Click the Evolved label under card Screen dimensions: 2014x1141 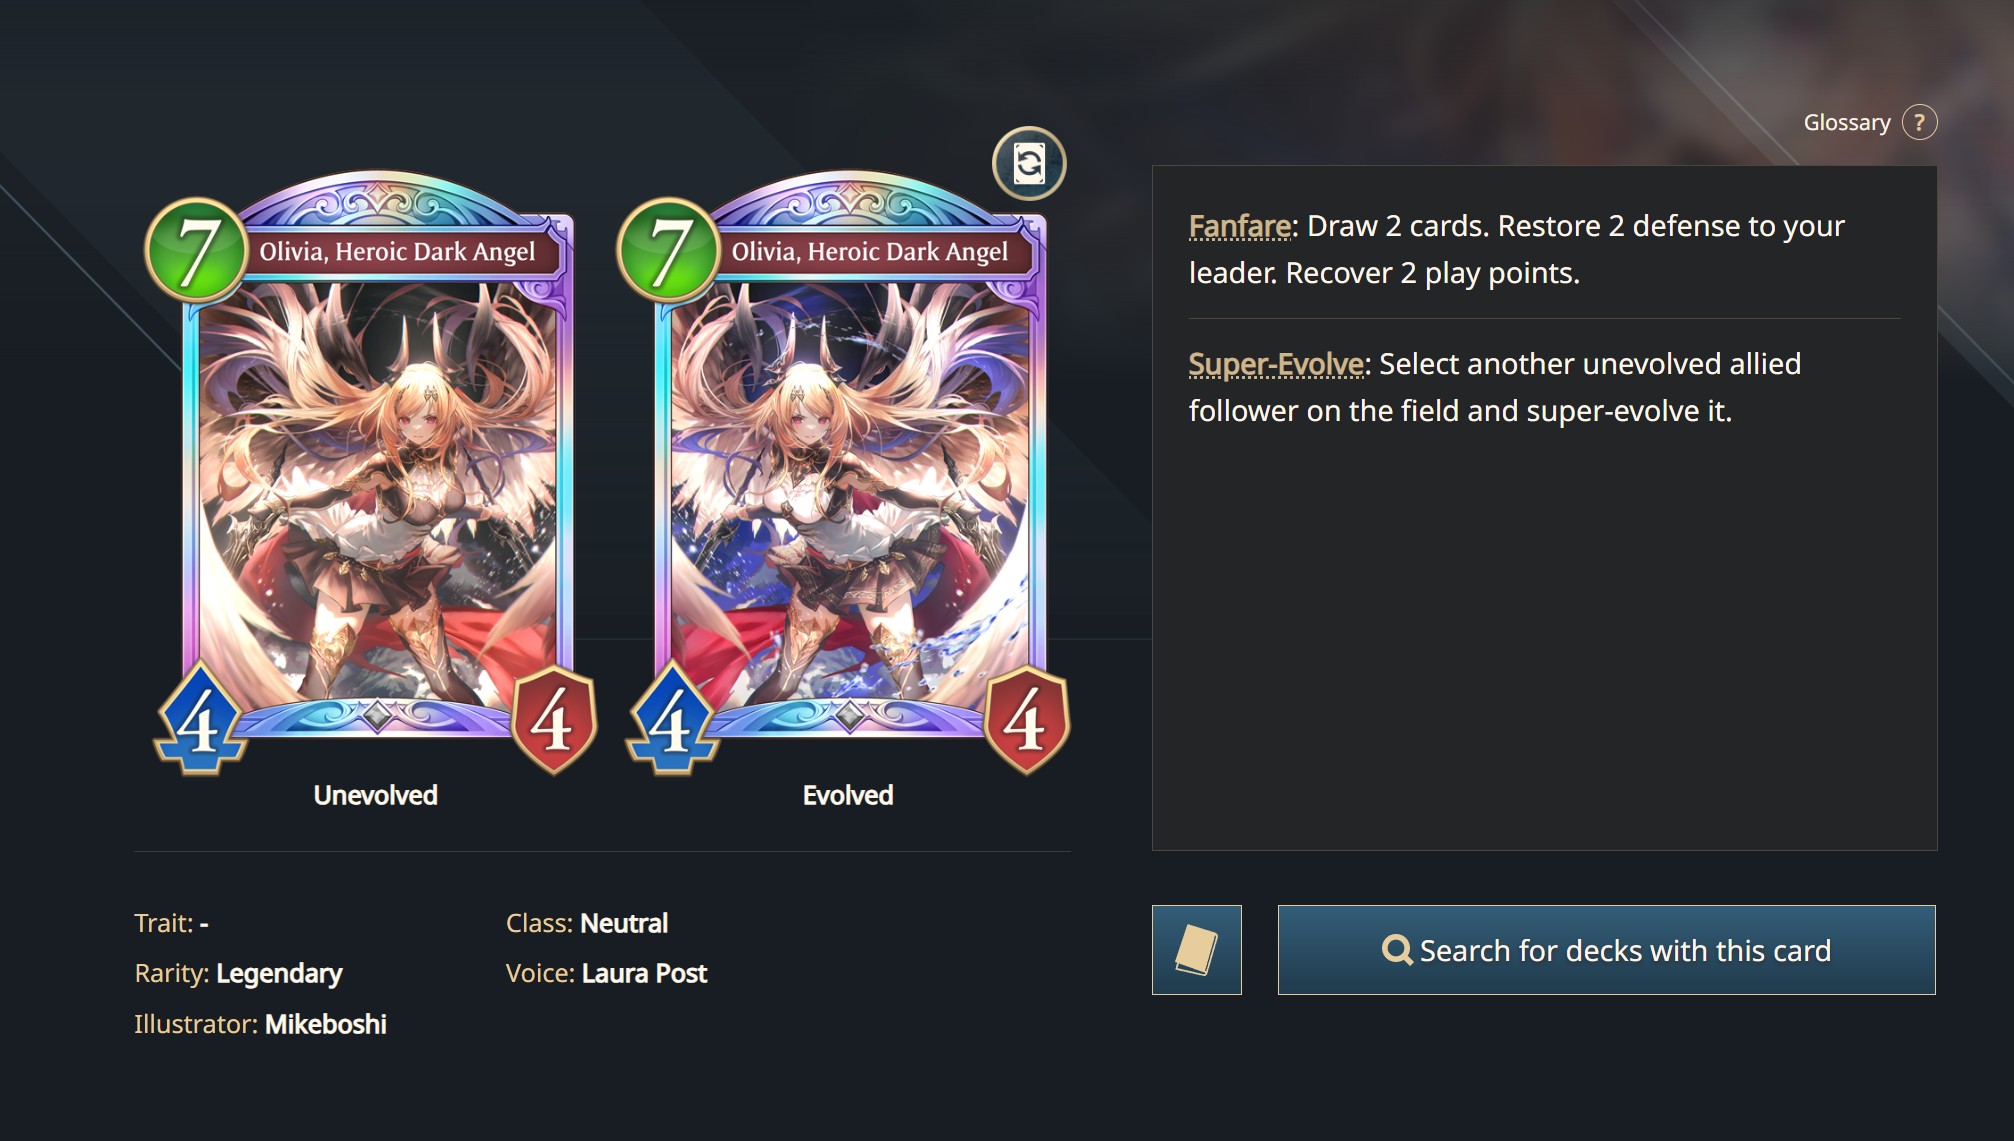coord(848,795)
